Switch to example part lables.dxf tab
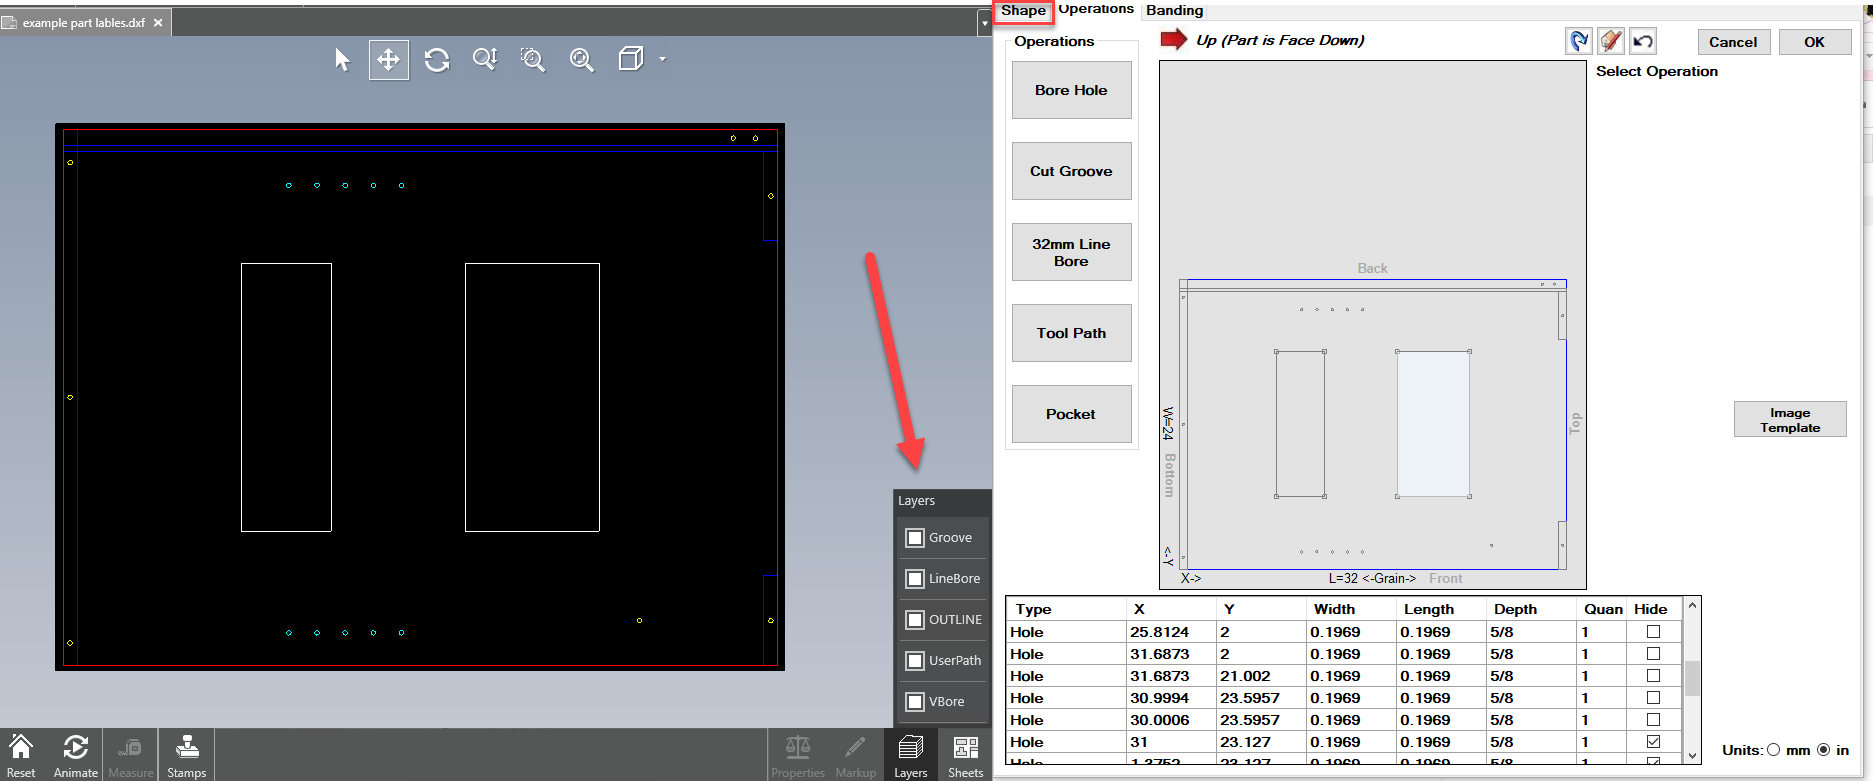Screen dimensions: 1873x781 point(84,23)
